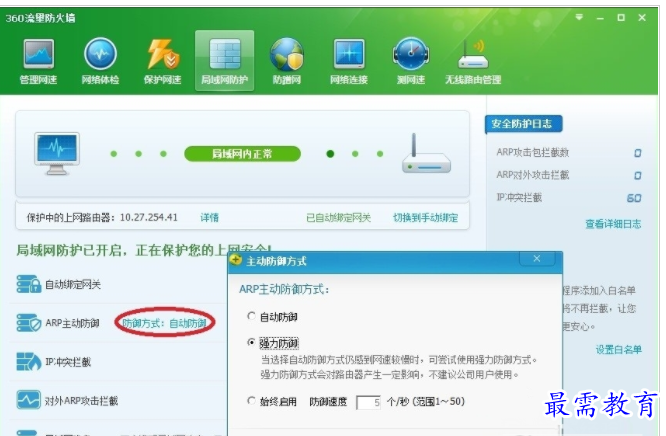Select the 始终启用 radio option
This screenshot has height=436, width=666.
pos(251,401)
